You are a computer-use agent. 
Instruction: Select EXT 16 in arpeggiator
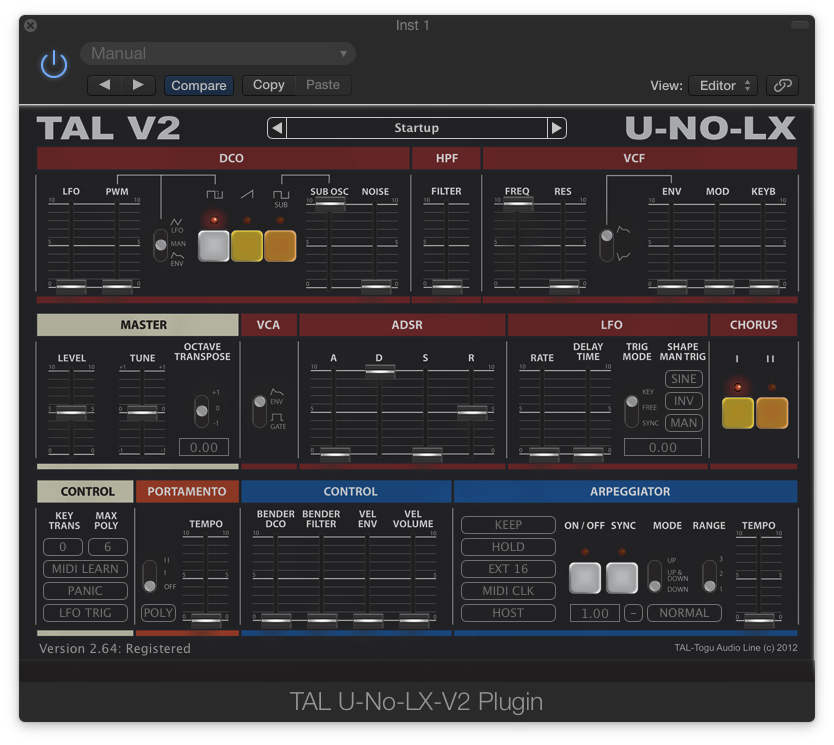pos(508,569)
